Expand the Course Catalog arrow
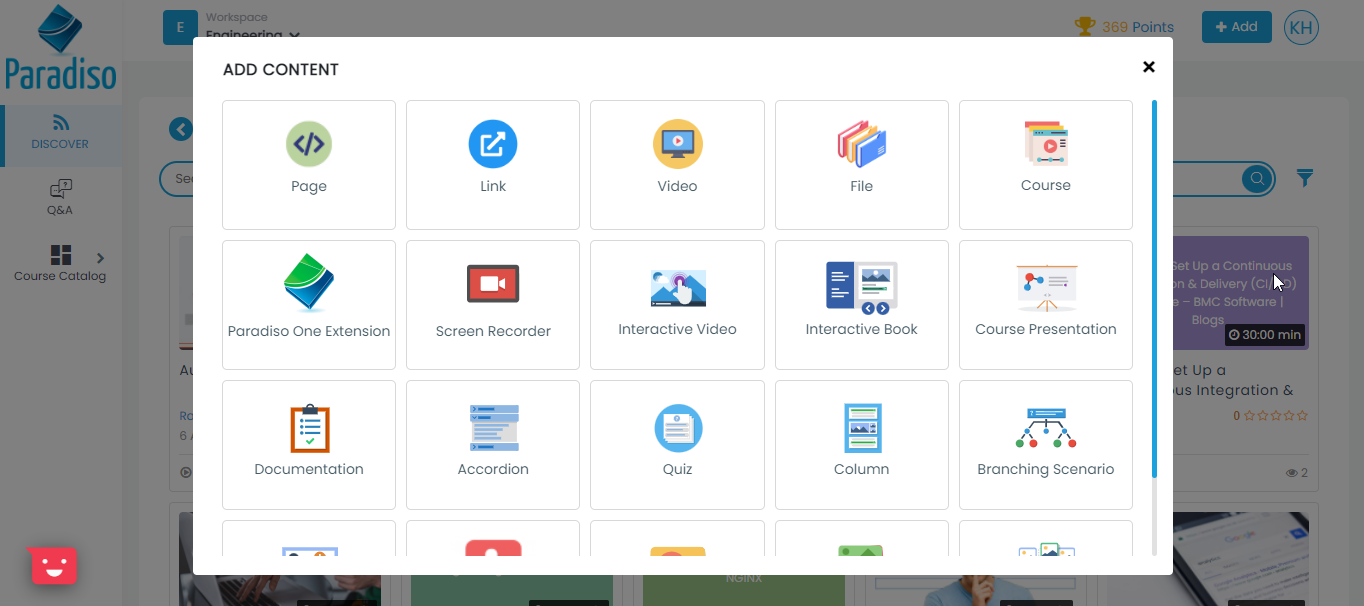1364x606 pixels. (100, 258)
